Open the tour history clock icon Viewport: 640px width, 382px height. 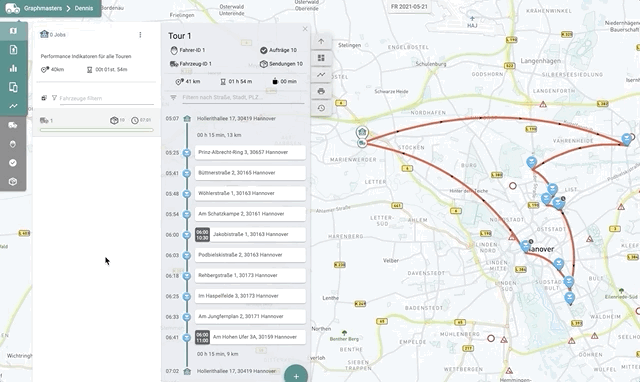321,108
